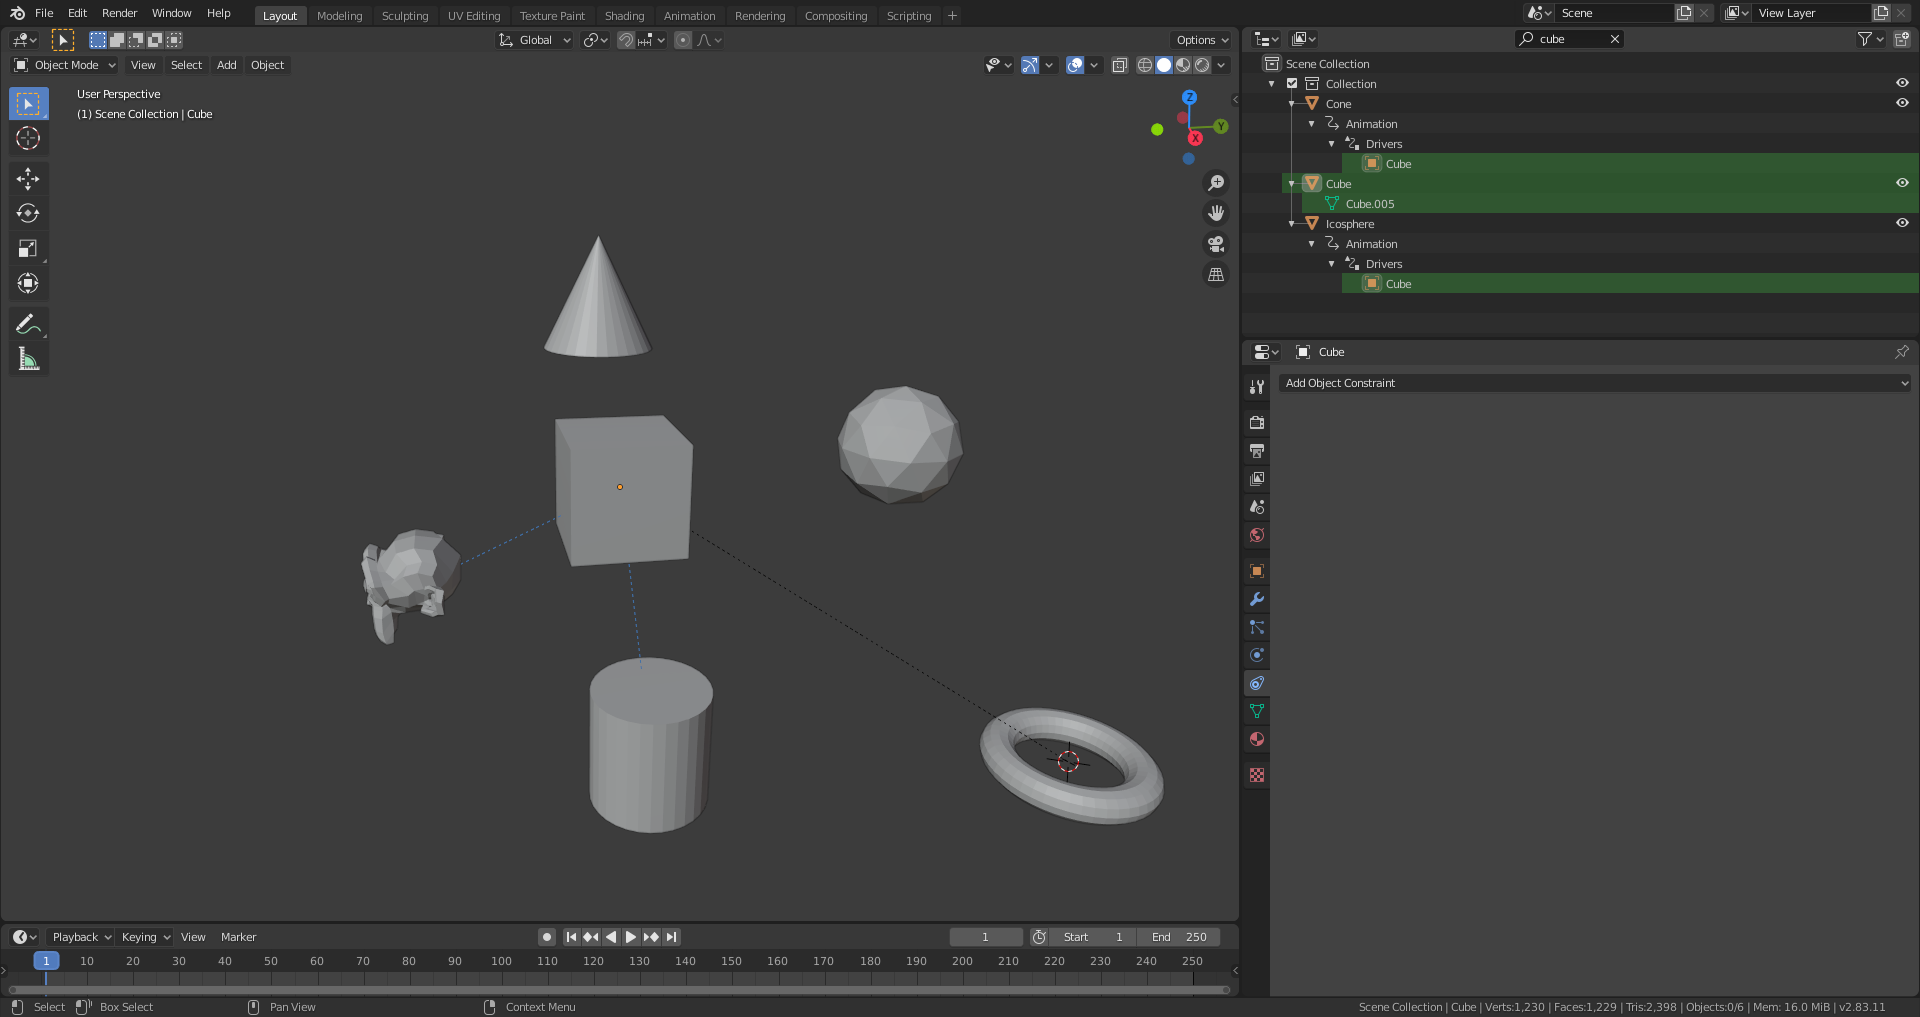Image resolution: width=1920 pixels, height=1017 pixels.
Task: Clear the cube search in the outliner filter
Action: pos(1614,39)
